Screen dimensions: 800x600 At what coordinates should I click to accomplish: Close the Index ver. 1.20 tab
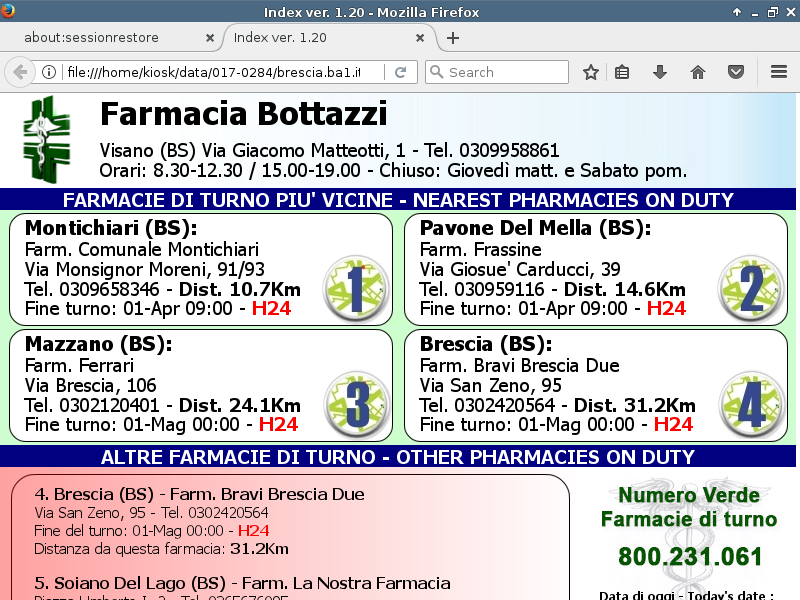click(x=421, y=38)
